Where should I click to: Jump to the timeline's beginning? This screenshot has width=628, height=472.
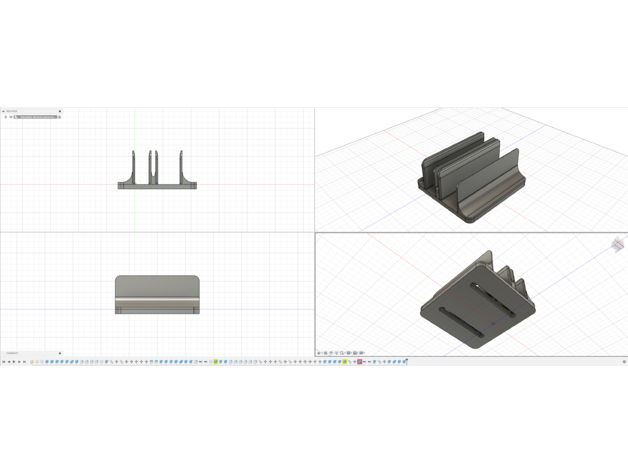click(x=3, y=362)
